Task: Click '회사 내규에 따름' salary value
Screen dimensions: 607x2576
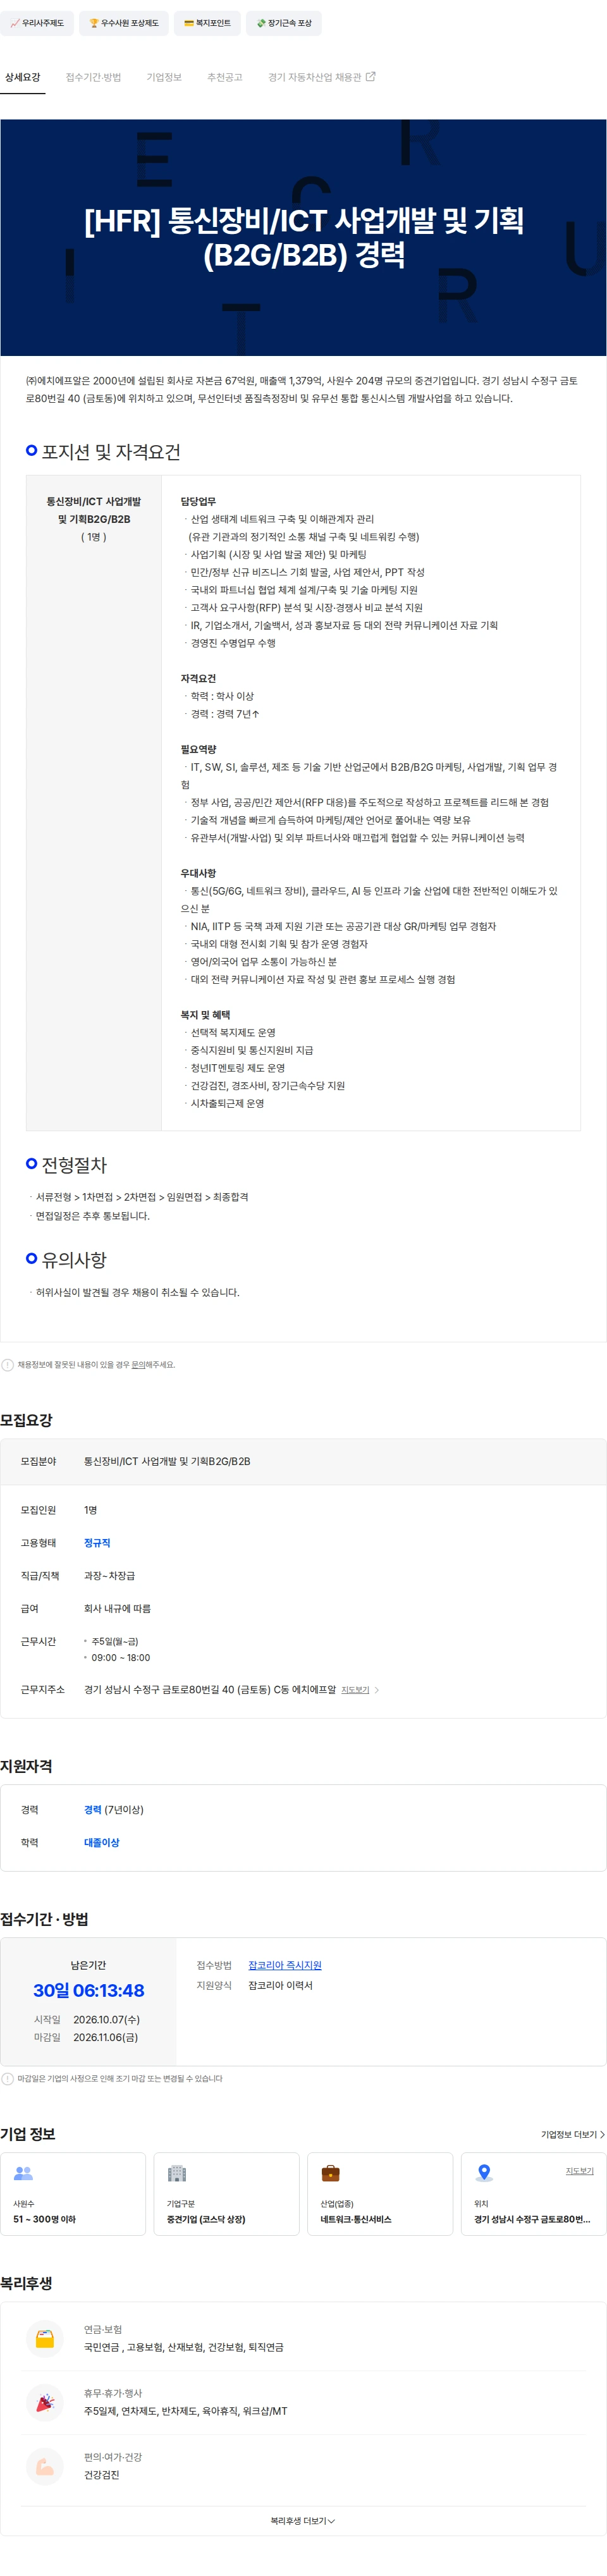Action: pyautogui.click(x=117, y=1608)
